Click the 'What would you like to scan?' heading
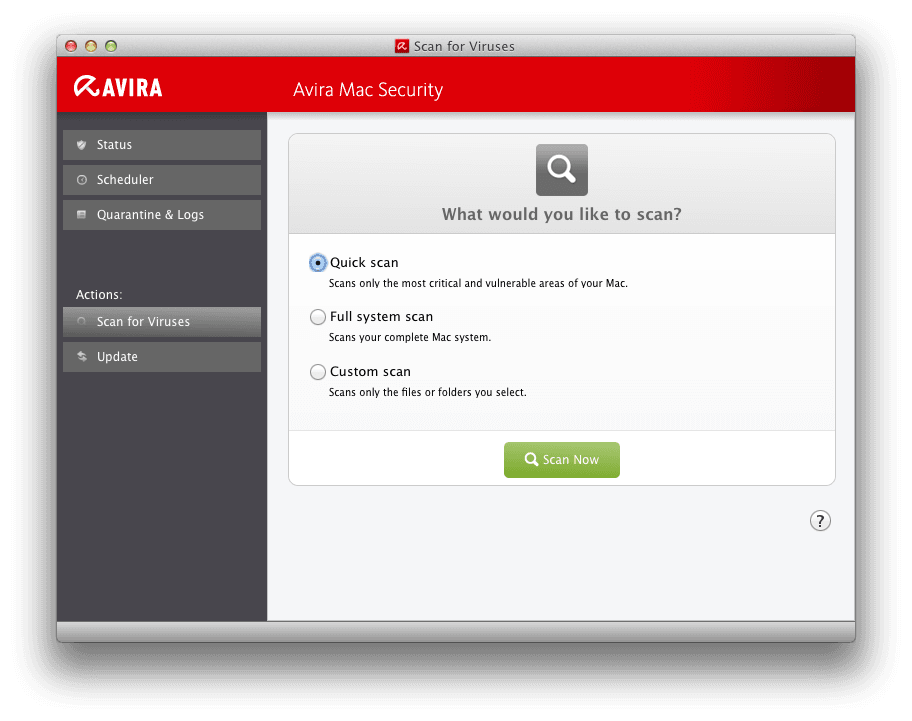This screenshot has width=912, height=721. (561, 214)
